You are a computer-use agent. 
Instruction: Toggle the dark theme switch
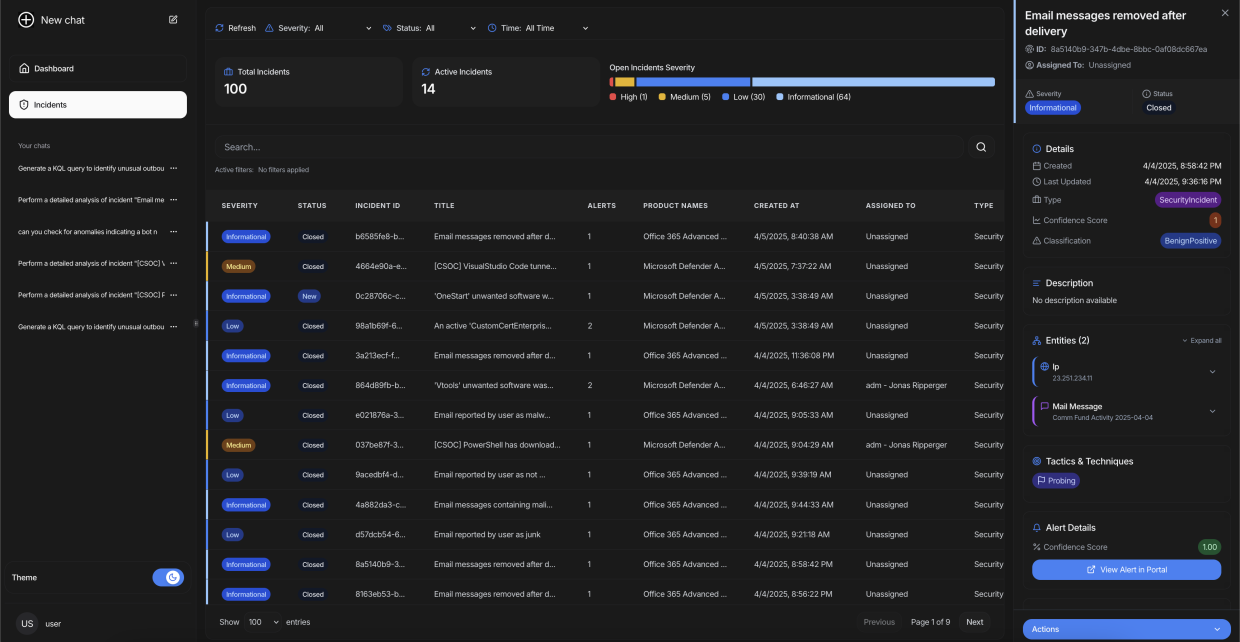coord(168,577)
